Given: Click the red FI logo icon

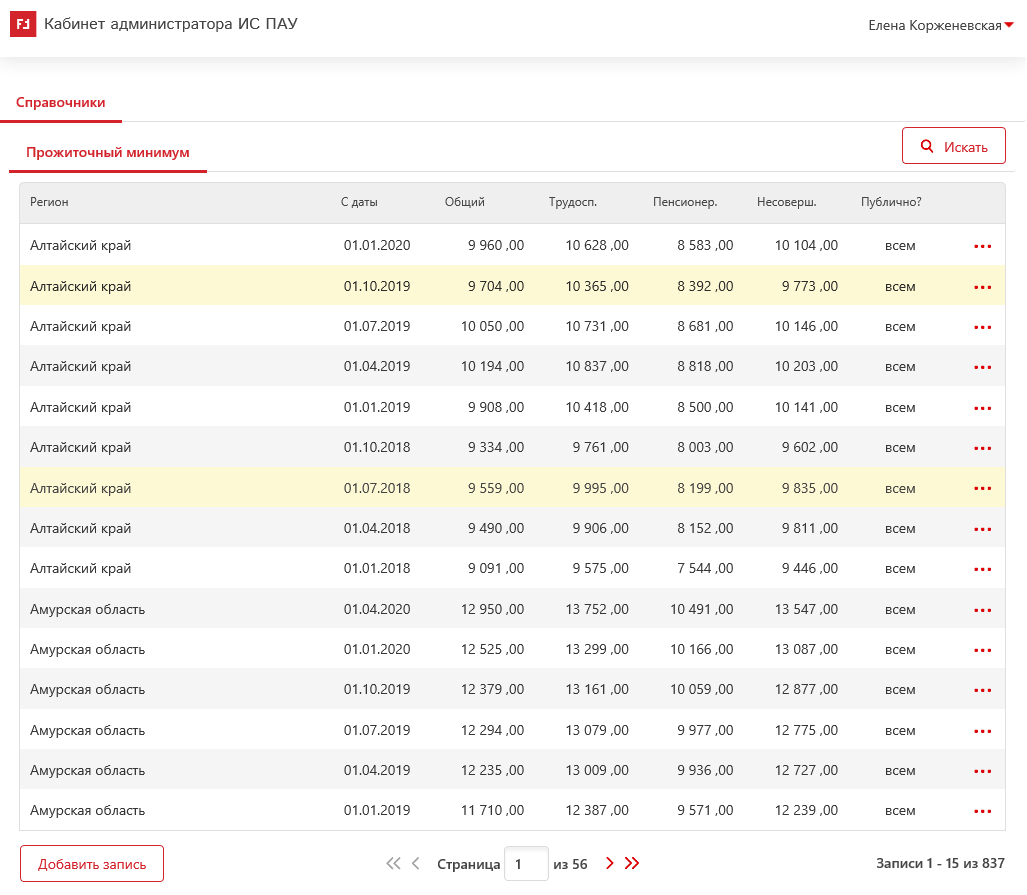Looking at the screenshot, I should pos(23,24).
